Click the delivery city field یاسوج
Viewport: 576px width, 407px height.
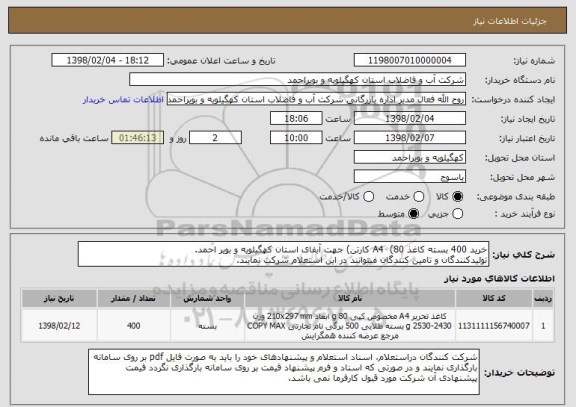[x=410, y=177]
